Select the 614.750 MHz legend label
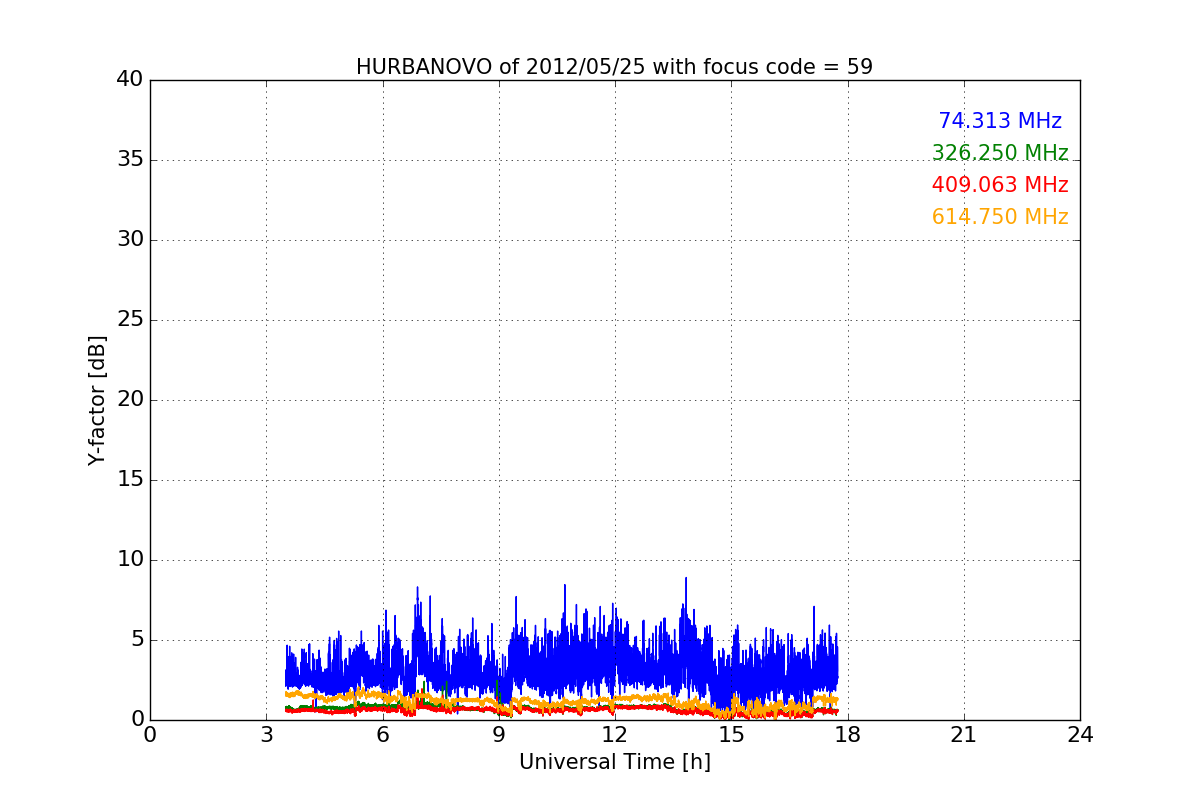The height and width of the screenshot is (800, 1200). [x=1000, y=217]
